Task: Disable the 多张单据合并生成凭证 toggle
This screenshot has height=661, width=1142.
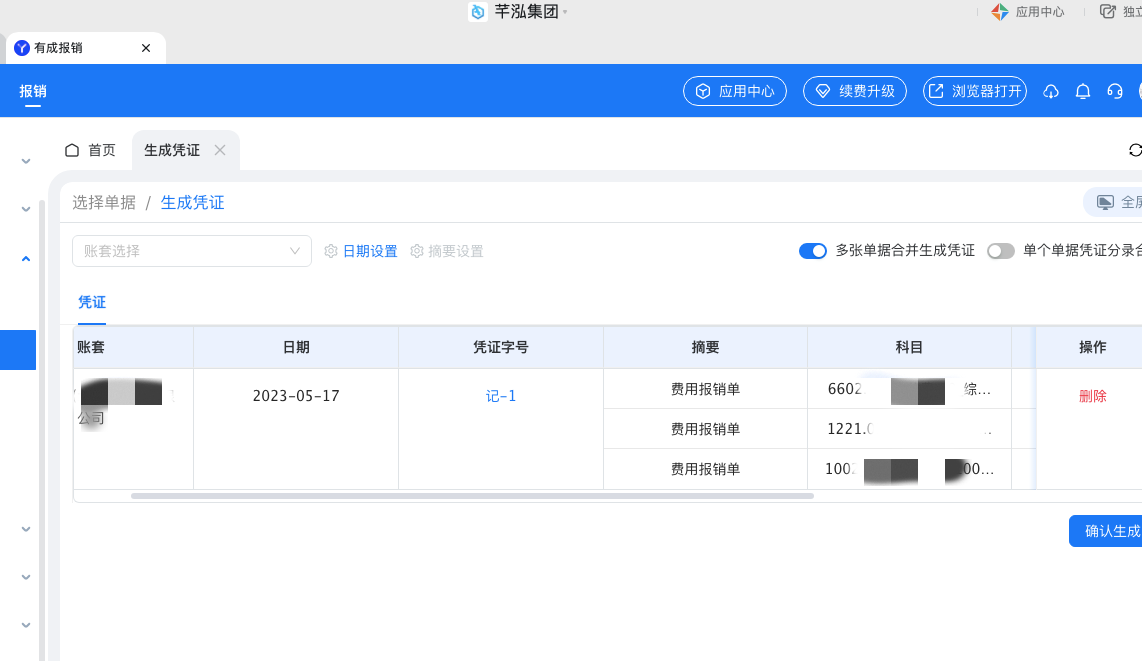Action: tap(813, 251)
